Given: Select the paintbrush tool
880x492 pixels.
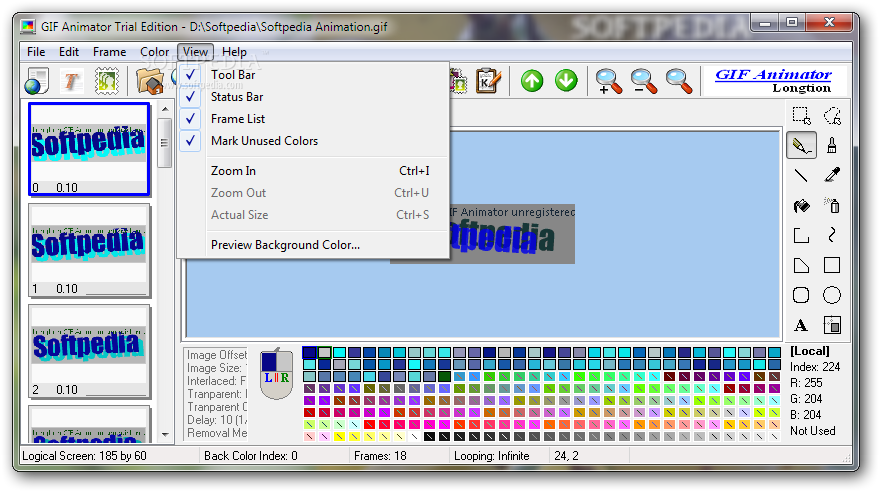Looking at the screenshot, I should click(x=832, y=145).
